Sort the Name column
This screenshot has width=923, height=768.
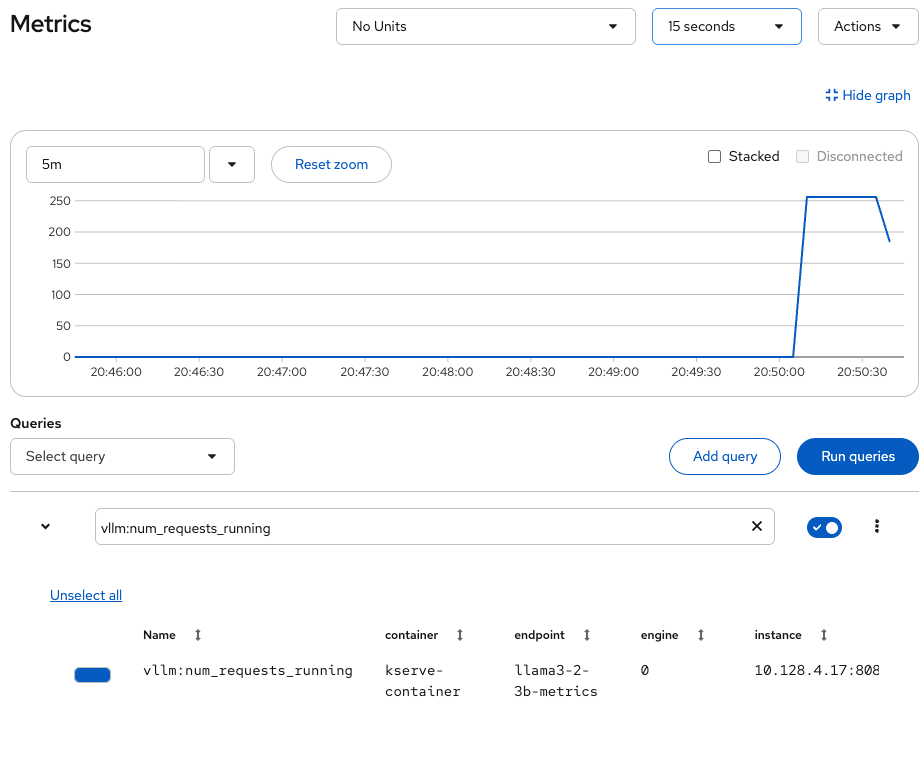197,635
